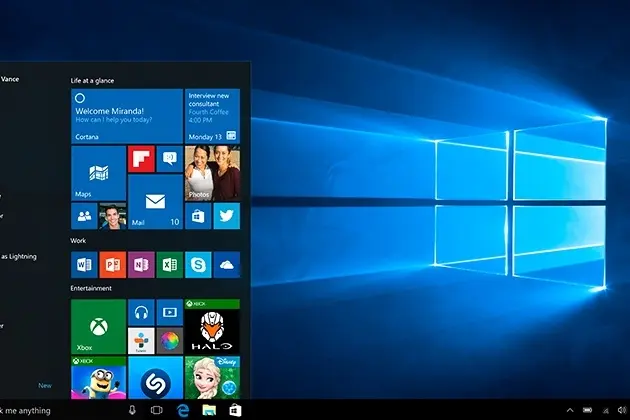This screenshot has height=420, width=630.
Task: Launch the Maps tile
Action: pos(98,173)
